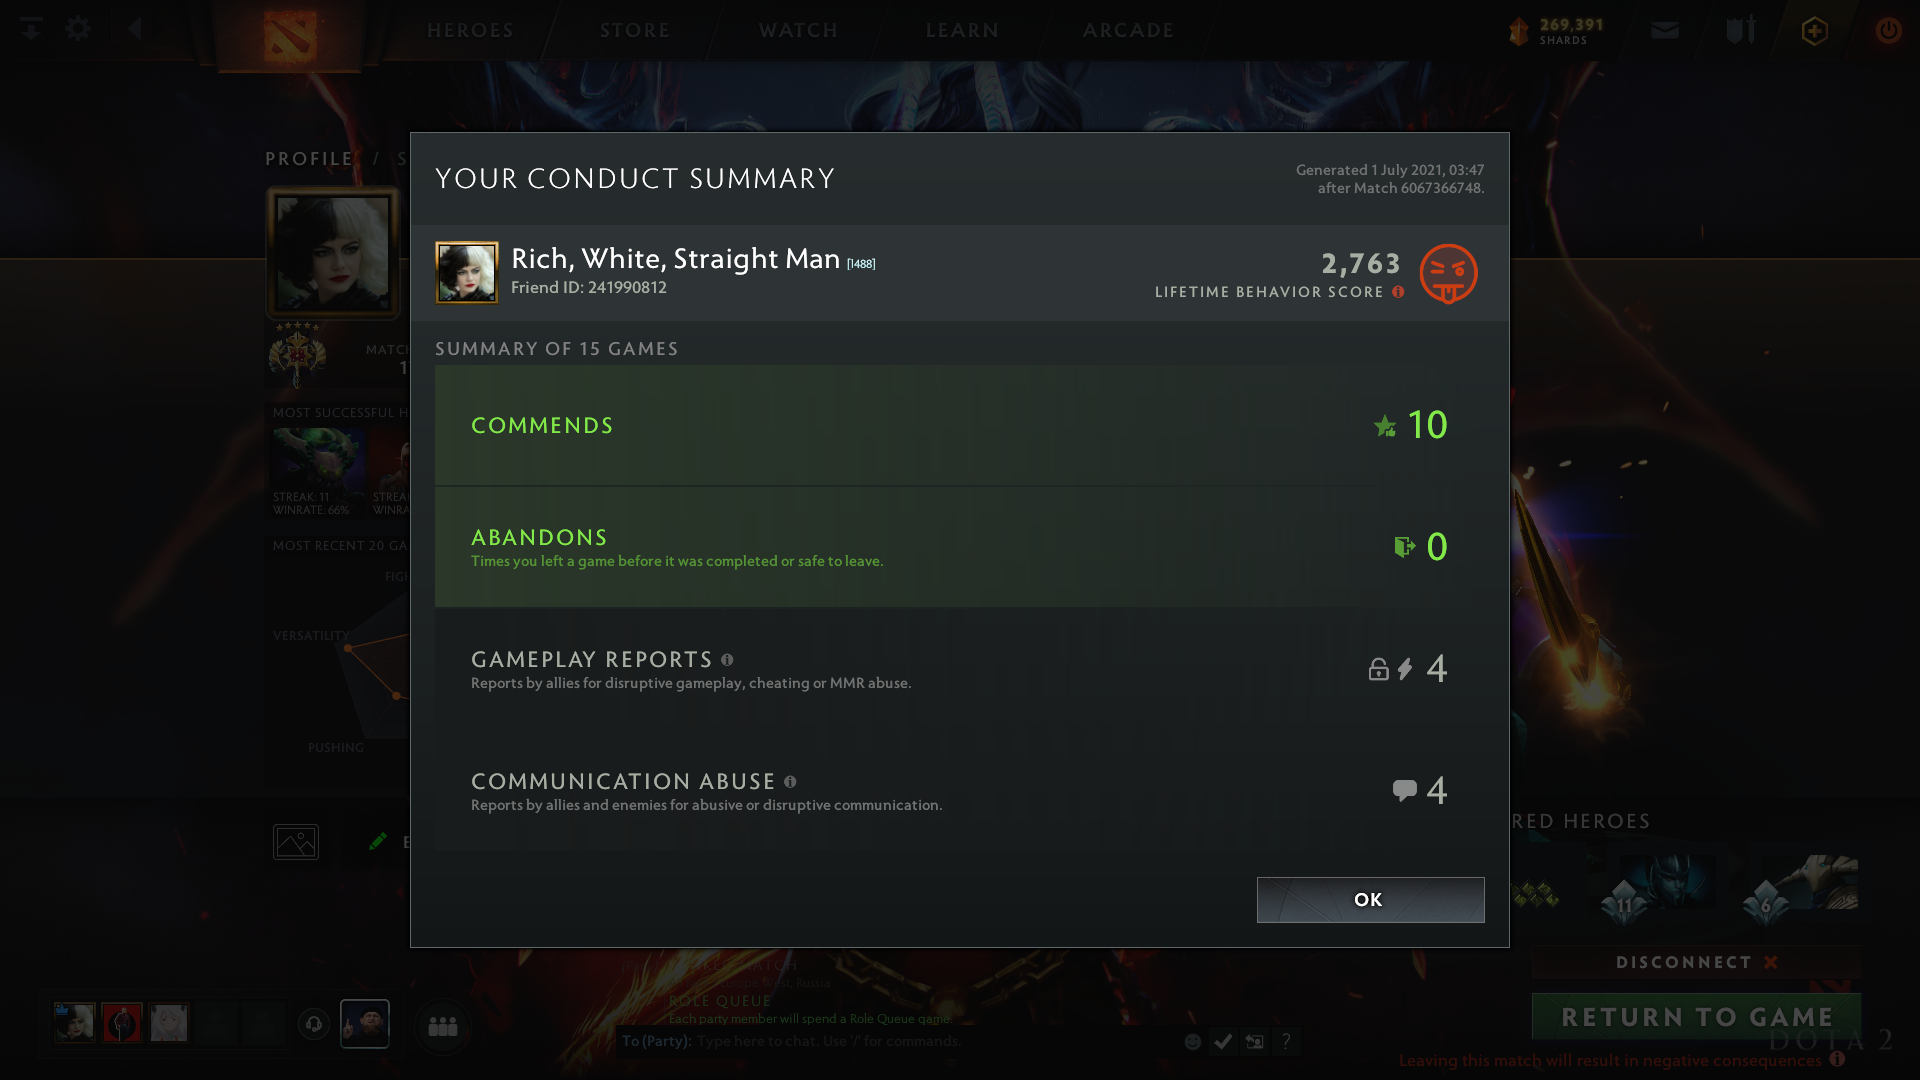Open the ARCADE tab

point(1128,31)
